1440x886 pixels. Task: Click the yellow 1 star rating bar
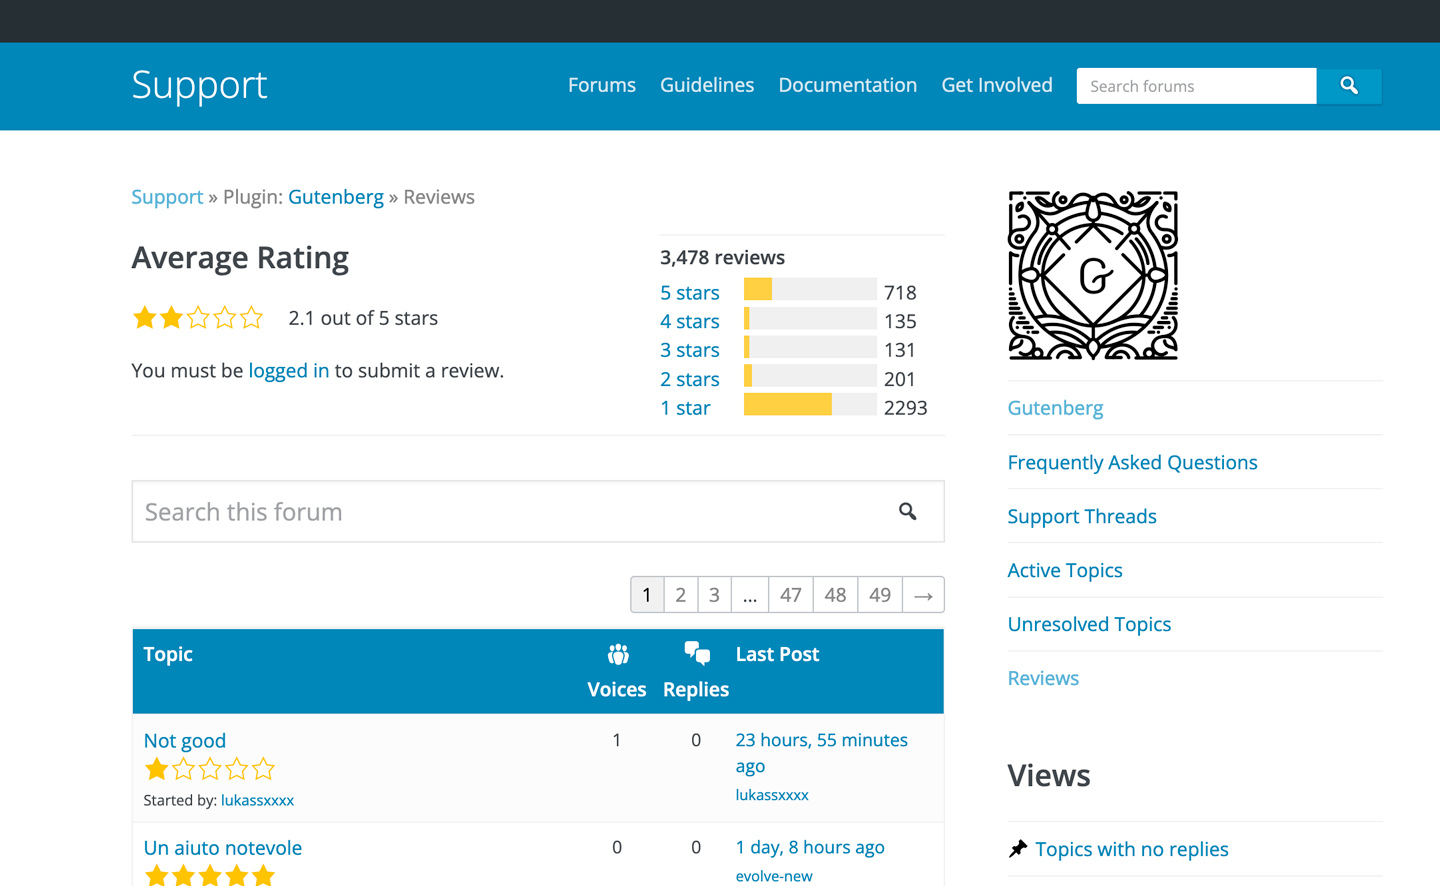[787, 405]
